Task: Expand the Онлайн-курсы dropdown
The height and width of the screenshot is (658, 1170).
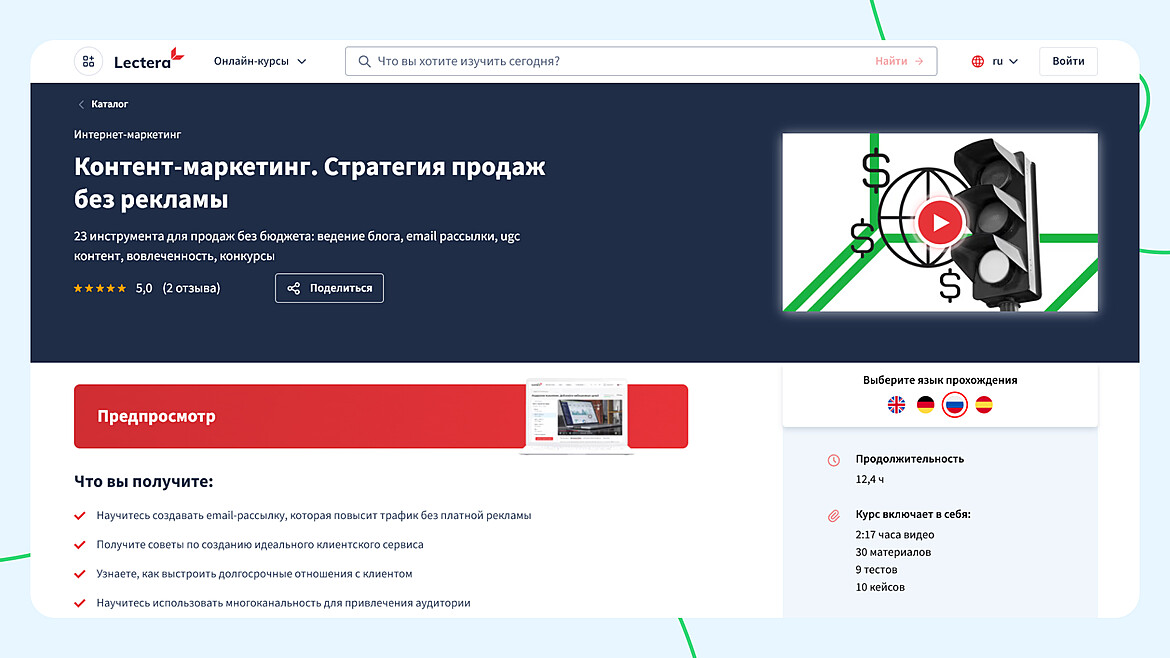Action: [261, 61]
